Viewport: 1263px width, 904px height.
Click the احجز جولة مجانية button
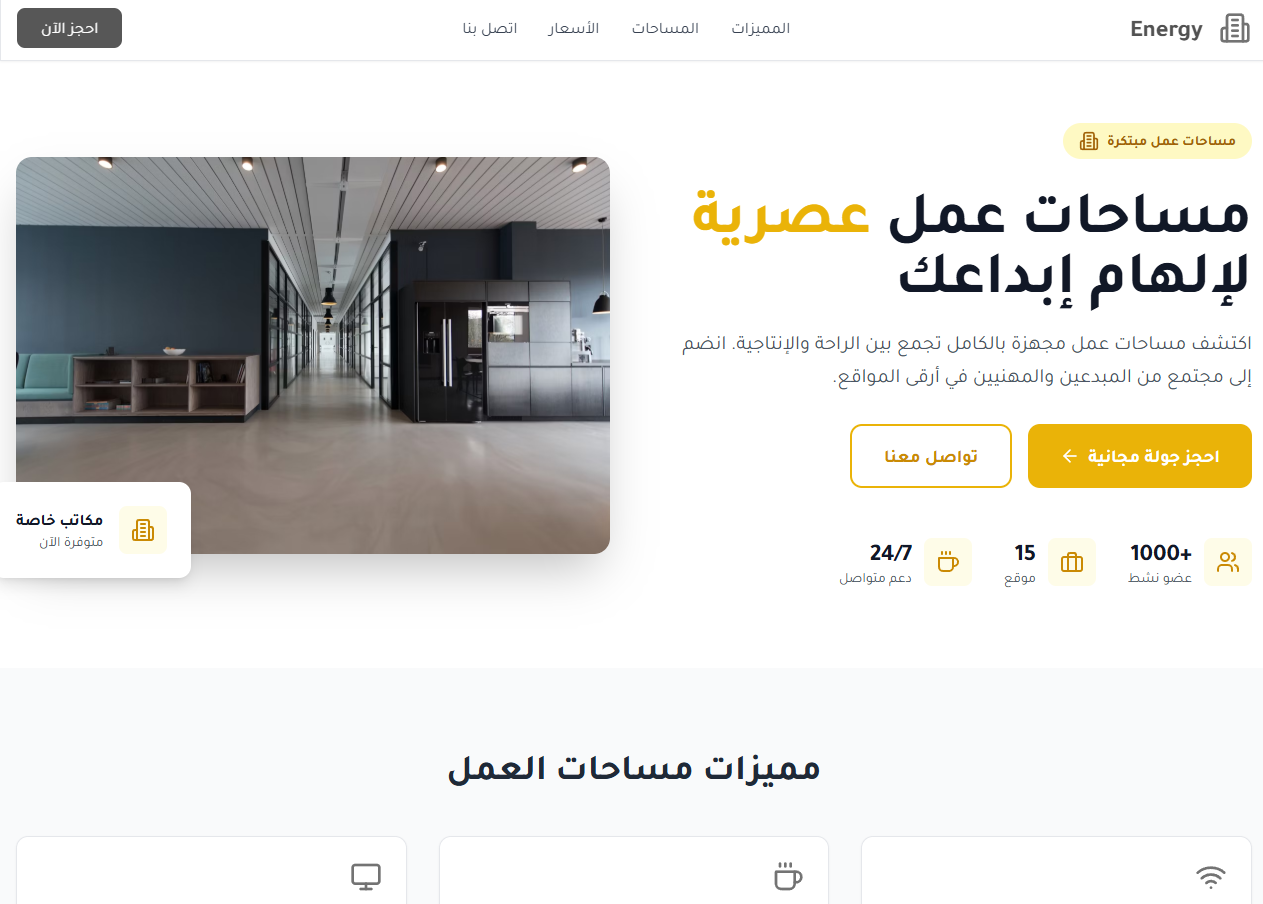1140,456
